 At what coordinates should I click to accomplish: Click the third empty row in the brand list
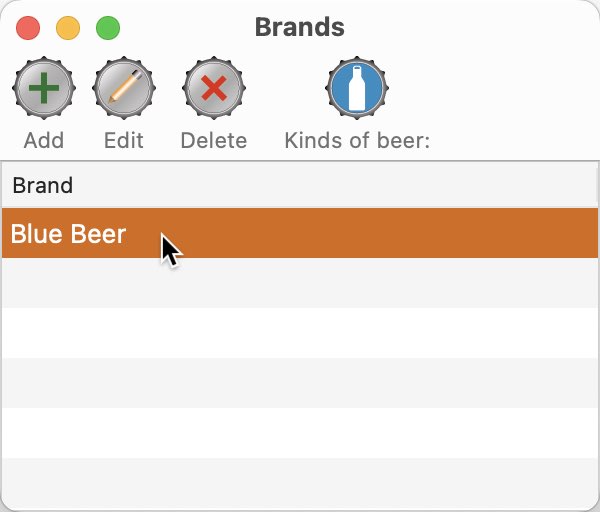click(300, 383)
